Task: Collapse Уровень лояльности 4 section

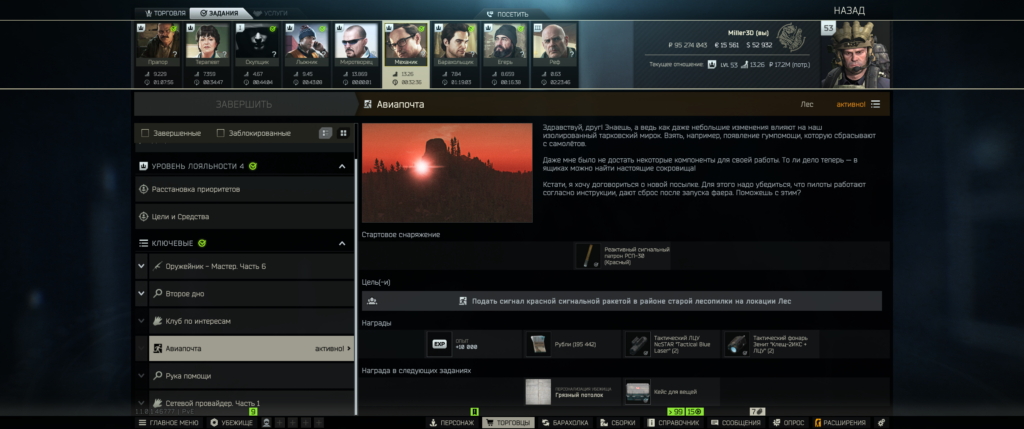Action: point(342,167)
